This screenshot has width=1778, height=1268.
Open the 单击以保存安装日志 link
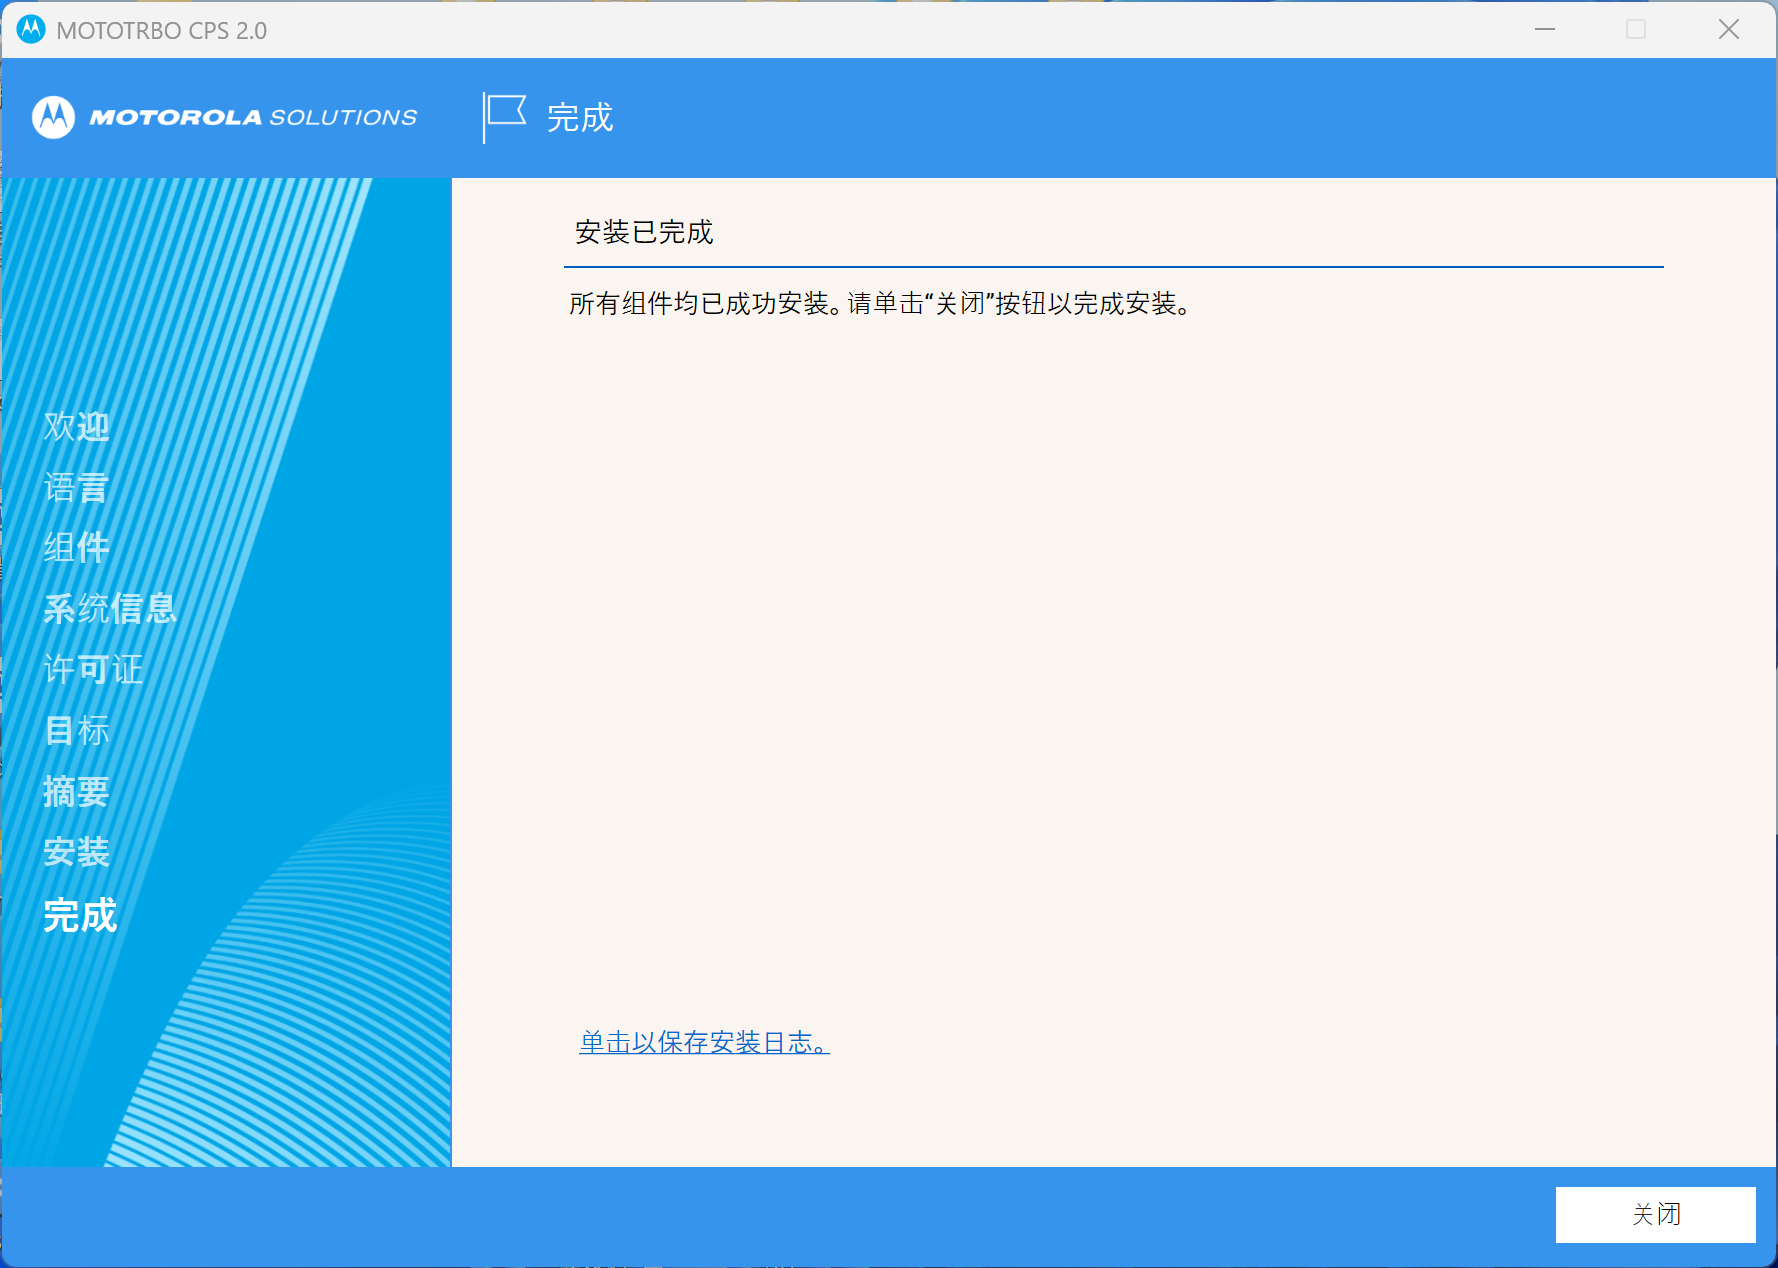704,1042
